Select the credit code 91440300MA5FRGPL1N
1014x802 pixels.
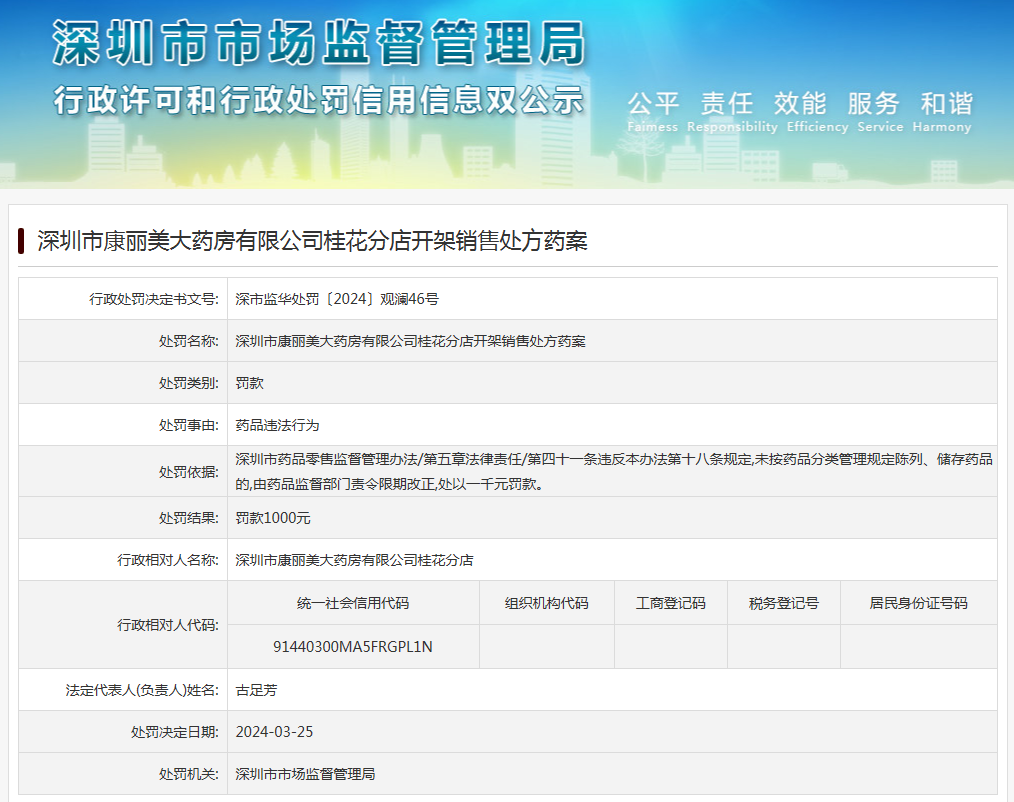coord(353,646)
